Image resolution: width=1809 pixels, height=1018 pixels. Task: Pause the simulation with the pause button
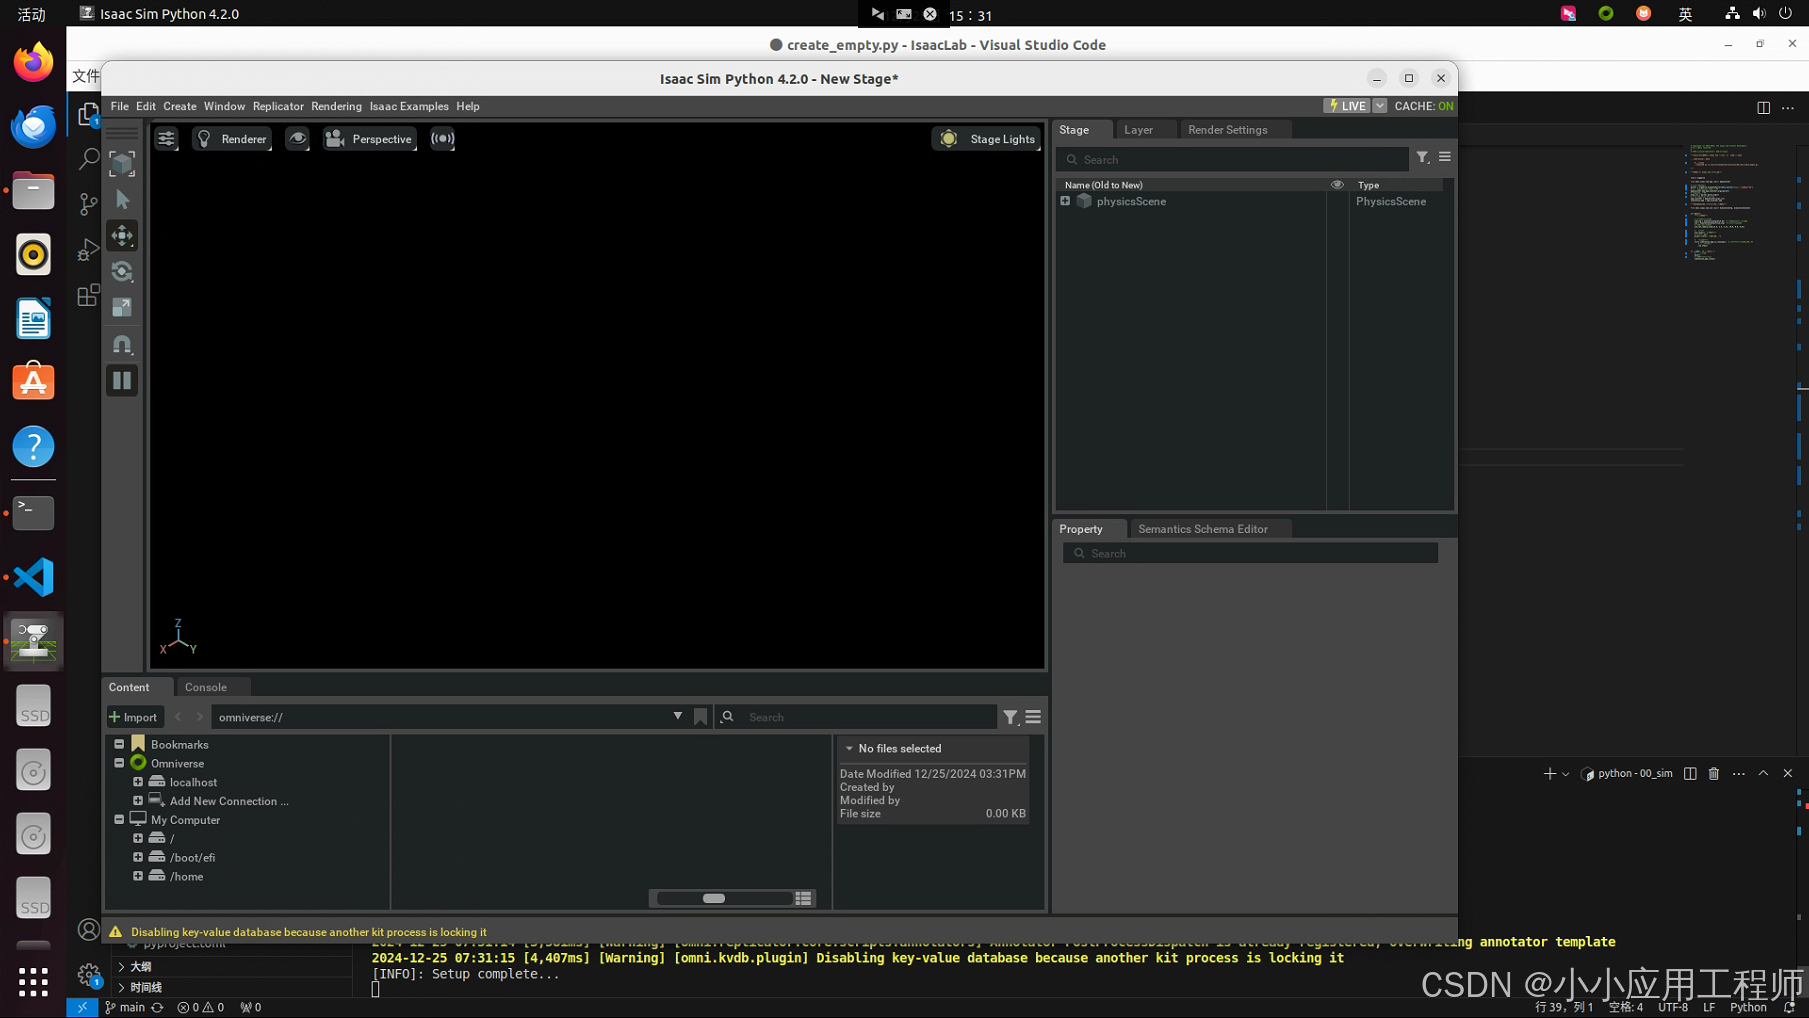[x=122, y=381]
